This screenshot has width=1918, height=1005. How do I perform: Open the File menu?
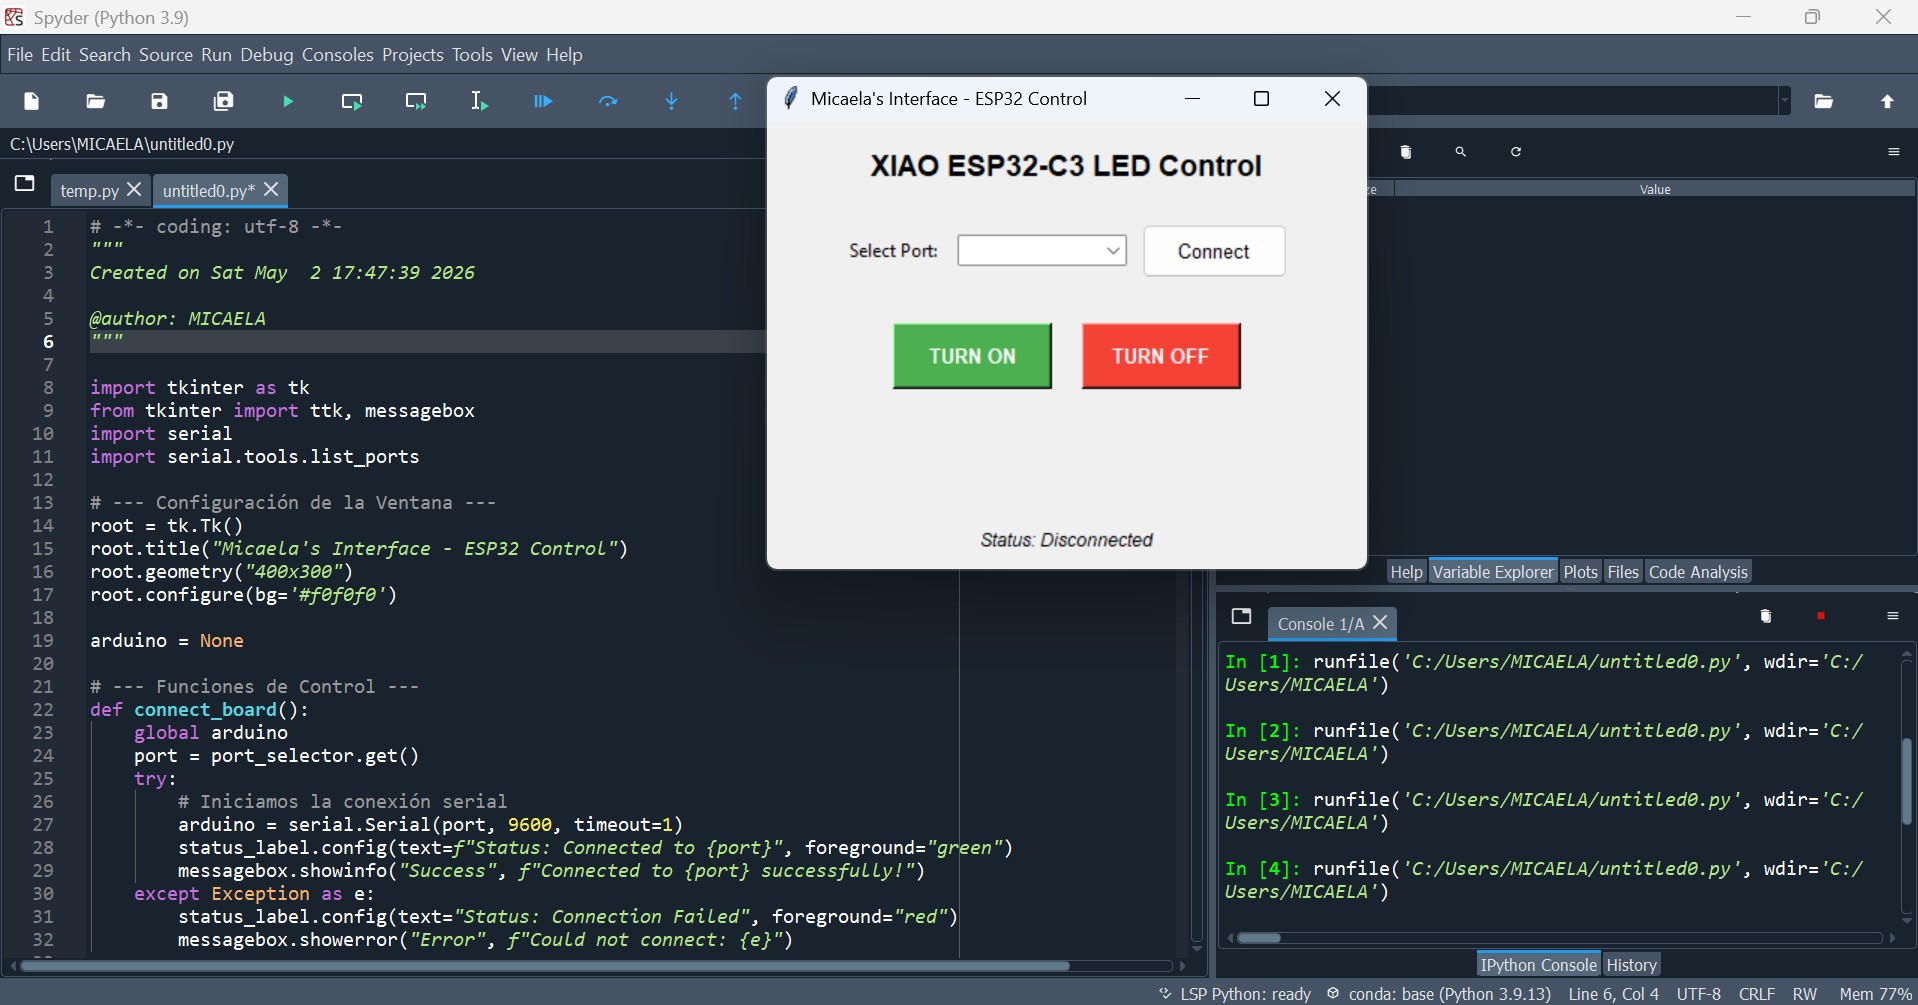pyautogui.click(x=20, y=55)
